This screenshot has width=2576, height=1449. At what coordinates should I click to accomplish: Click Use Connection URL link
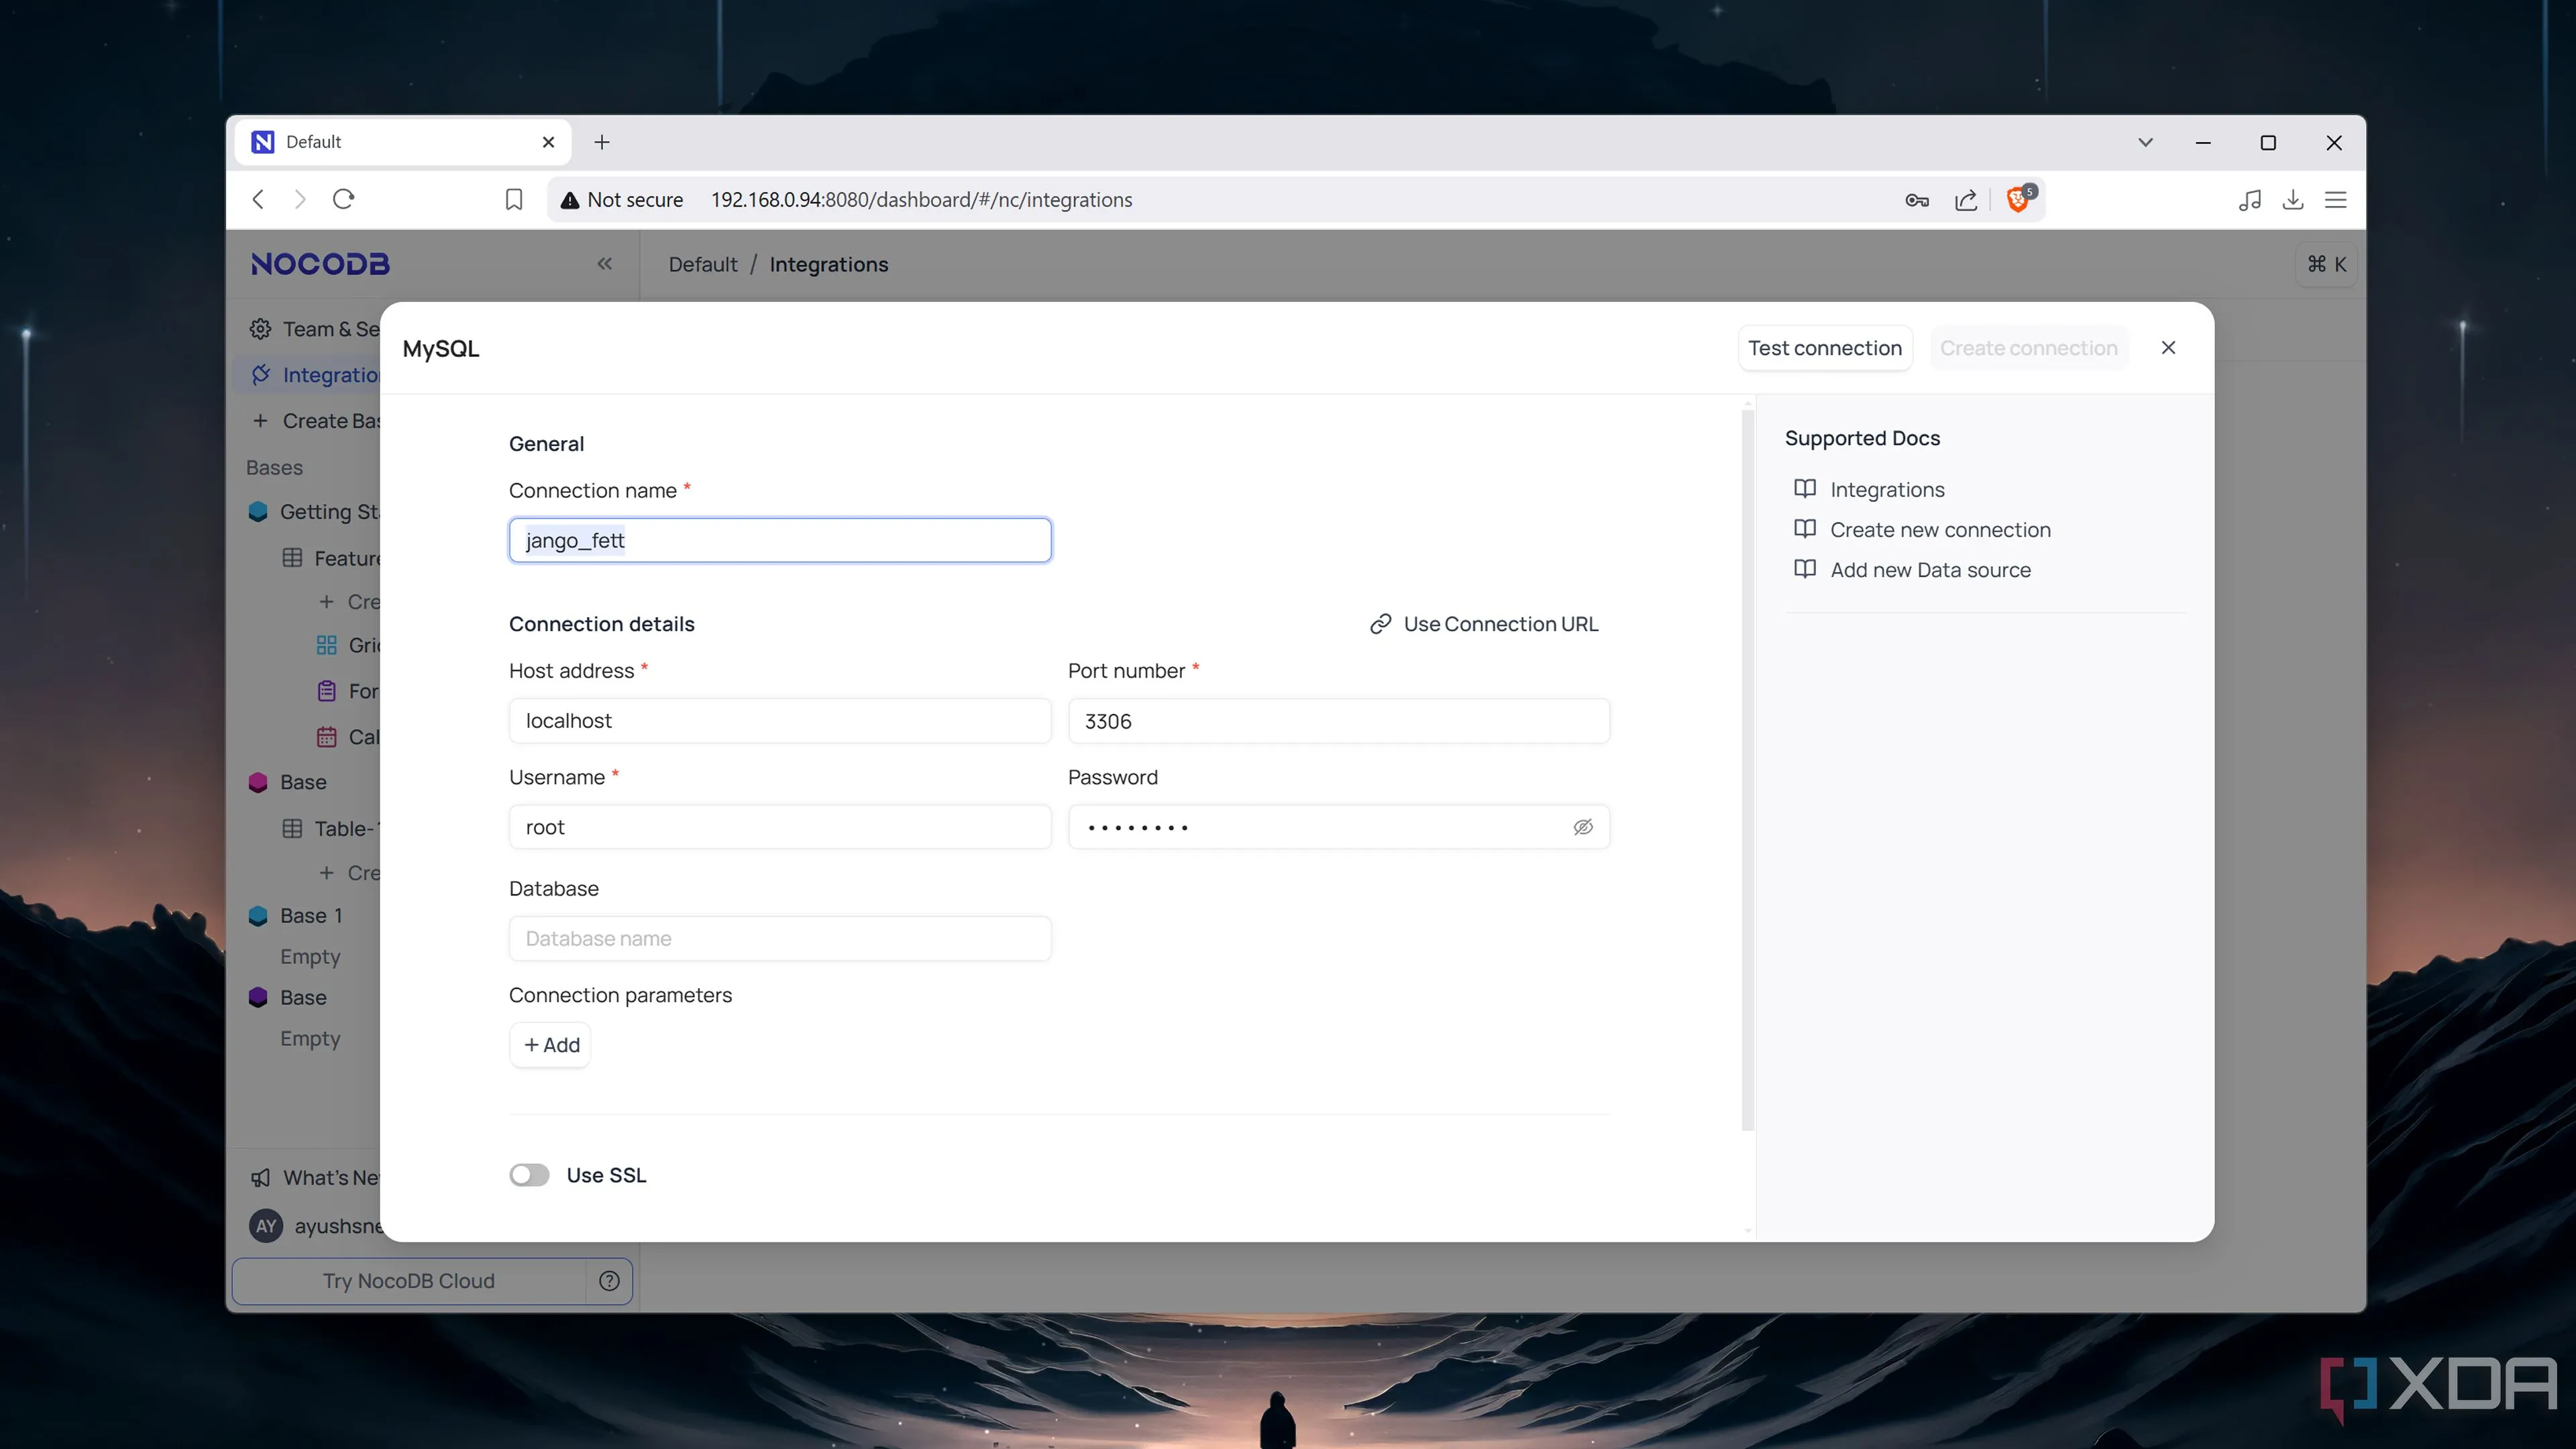1484,624
